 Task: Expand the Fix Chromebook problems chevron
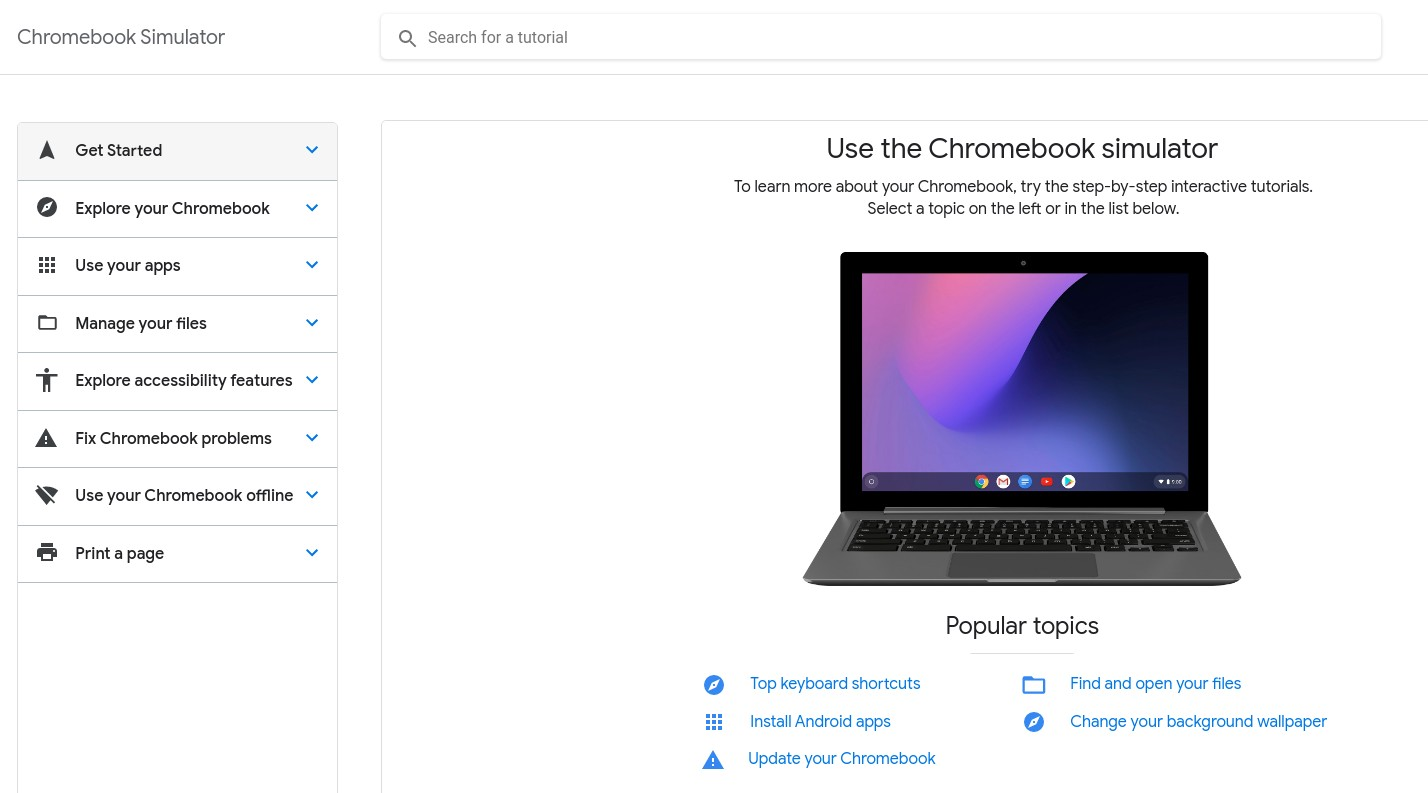tap(312, 438)
